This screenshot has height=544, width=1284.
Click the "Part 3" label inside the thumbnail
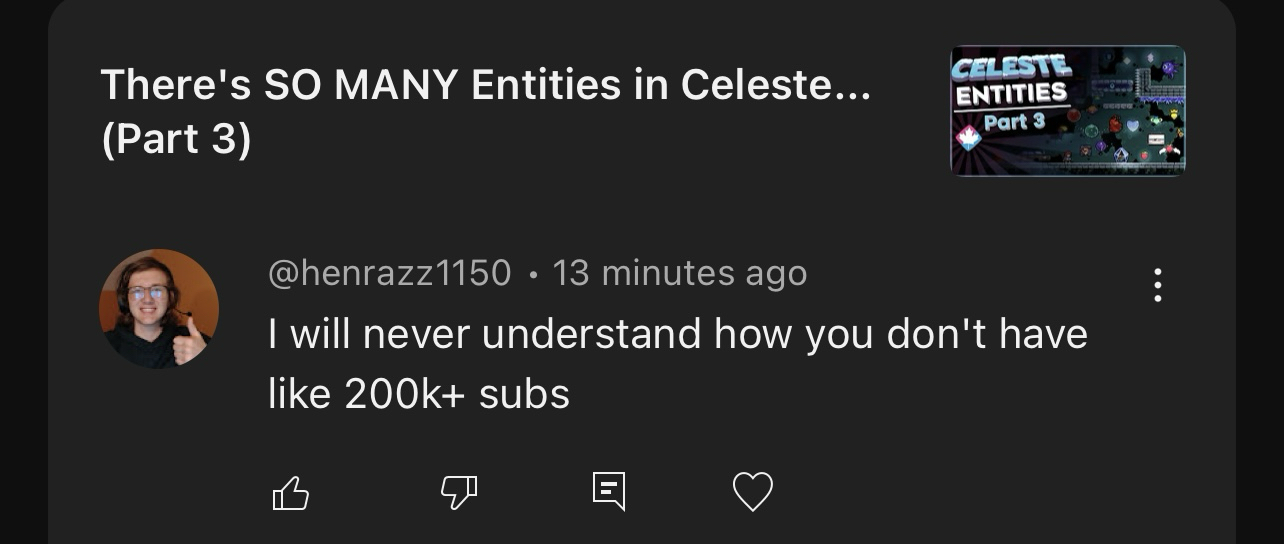pyautogui.click(x=1013, y=122)
